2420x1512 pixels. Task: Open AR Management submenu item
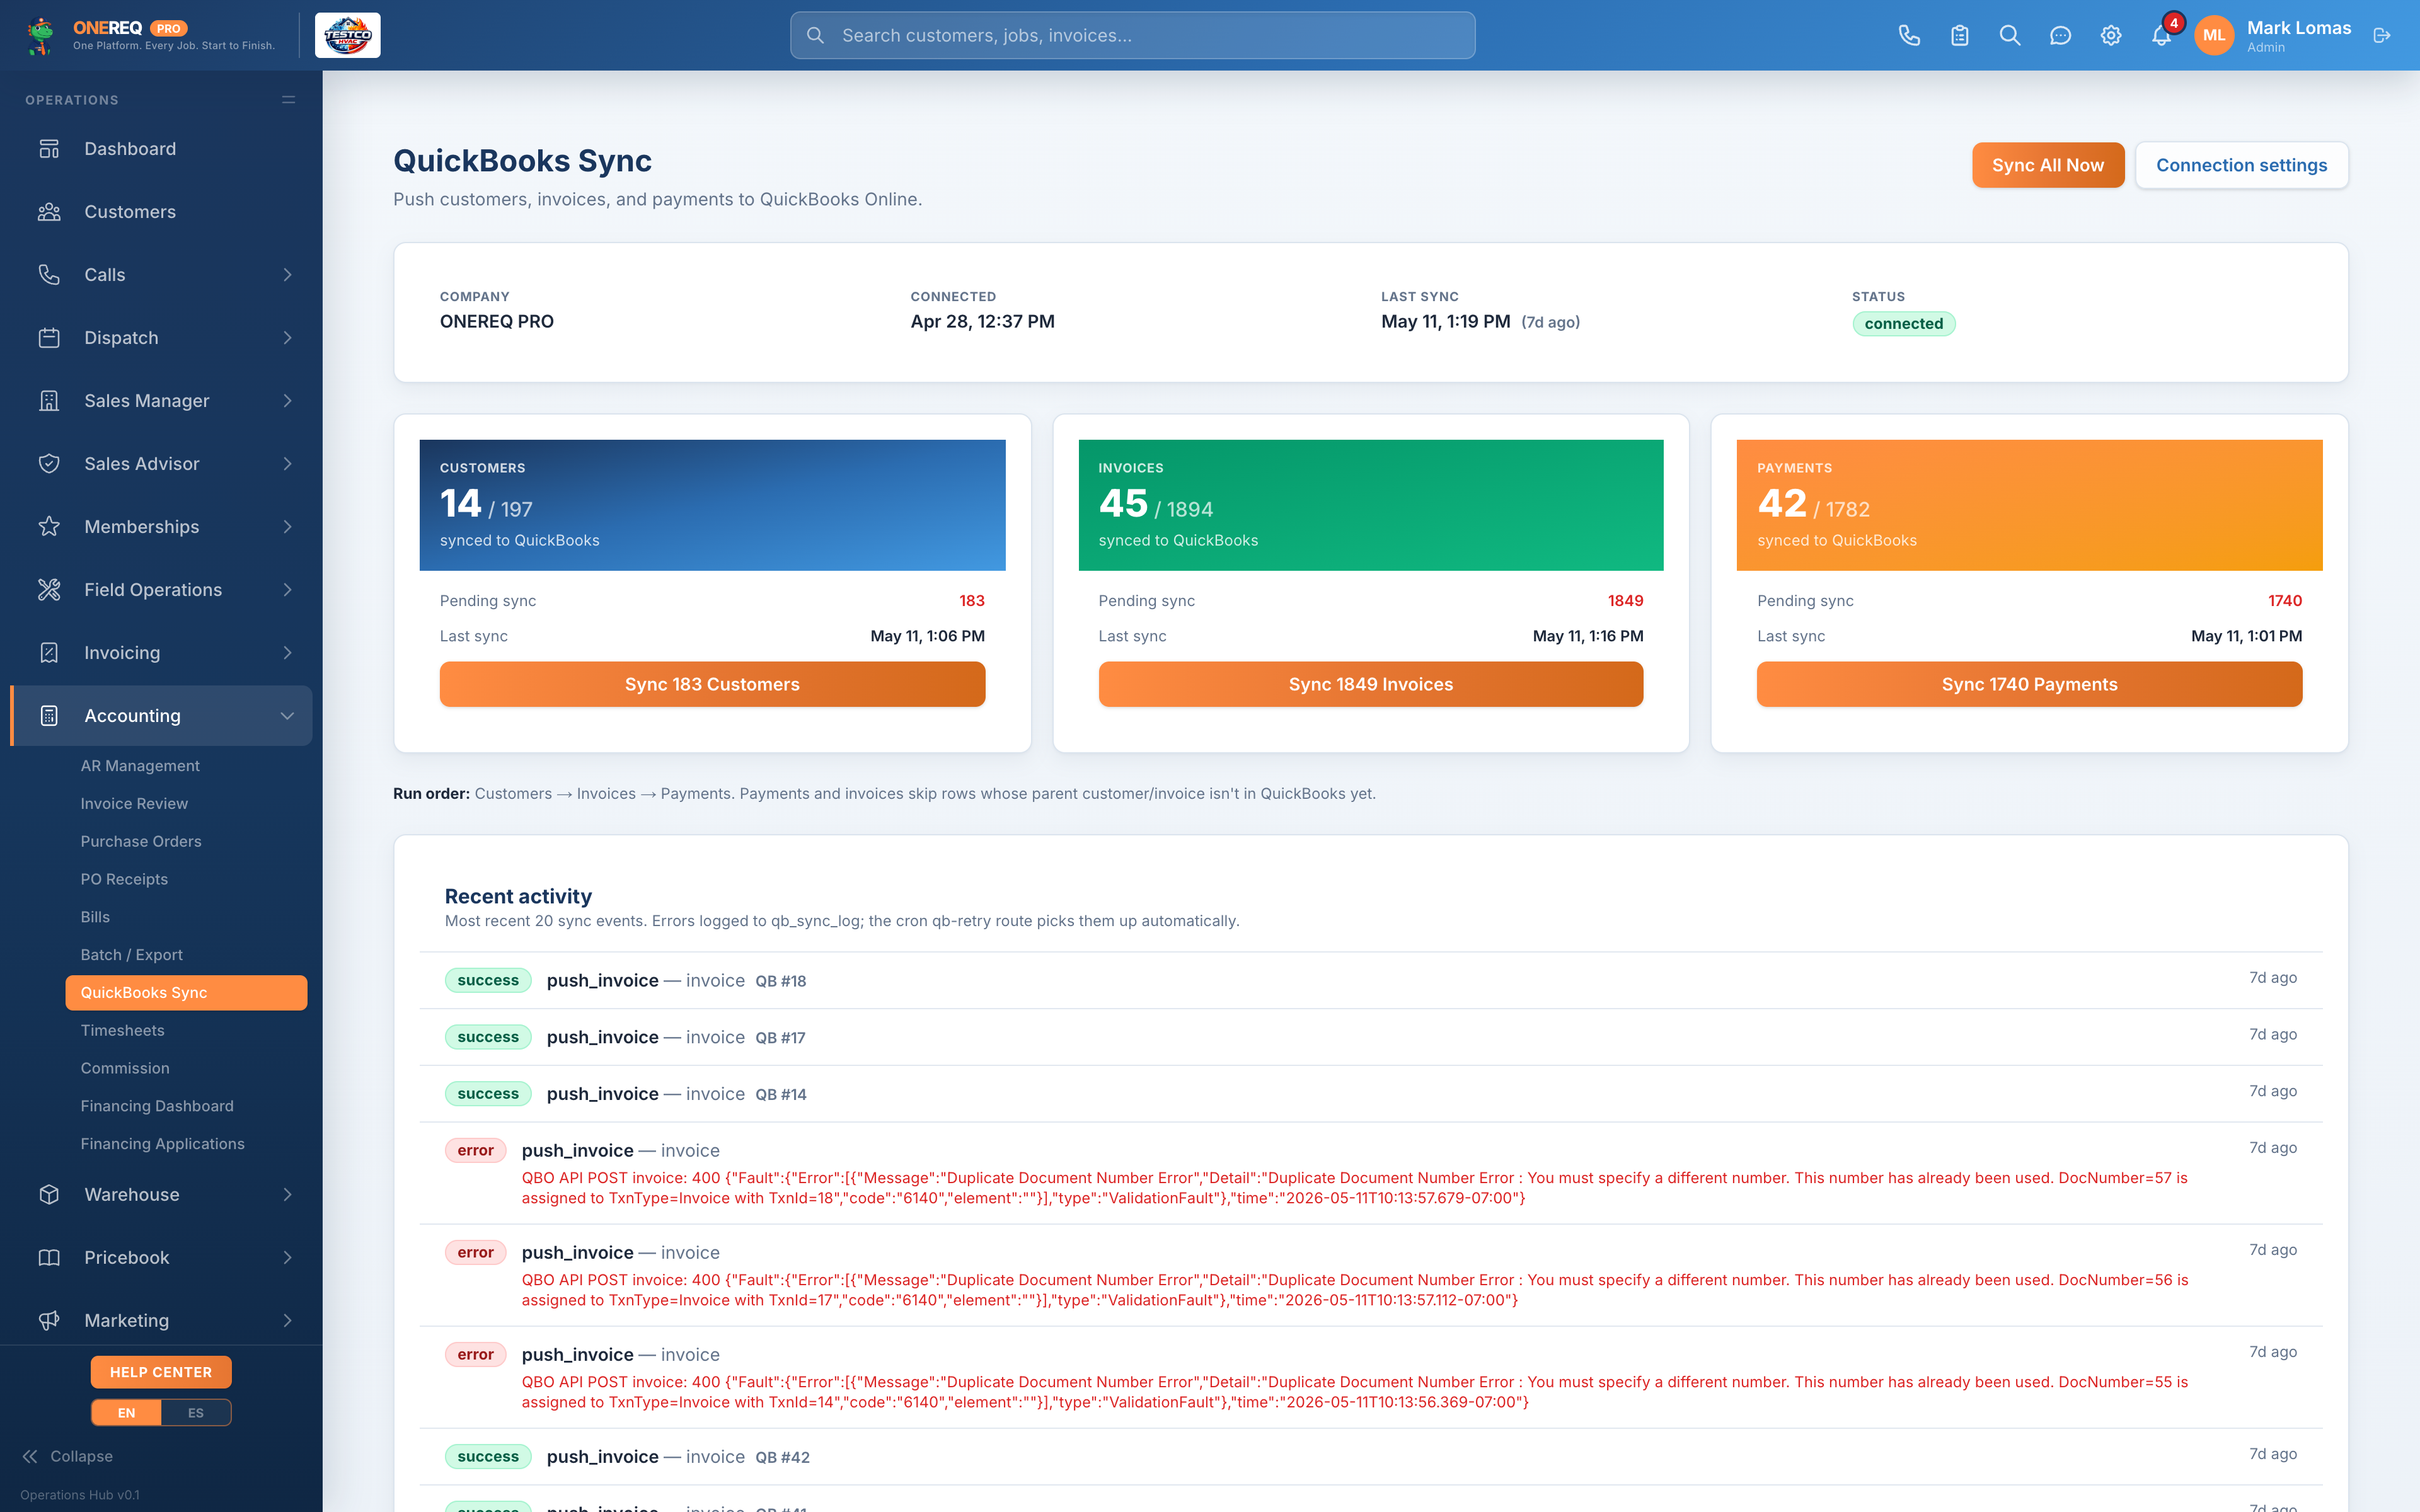pos(186,766)
